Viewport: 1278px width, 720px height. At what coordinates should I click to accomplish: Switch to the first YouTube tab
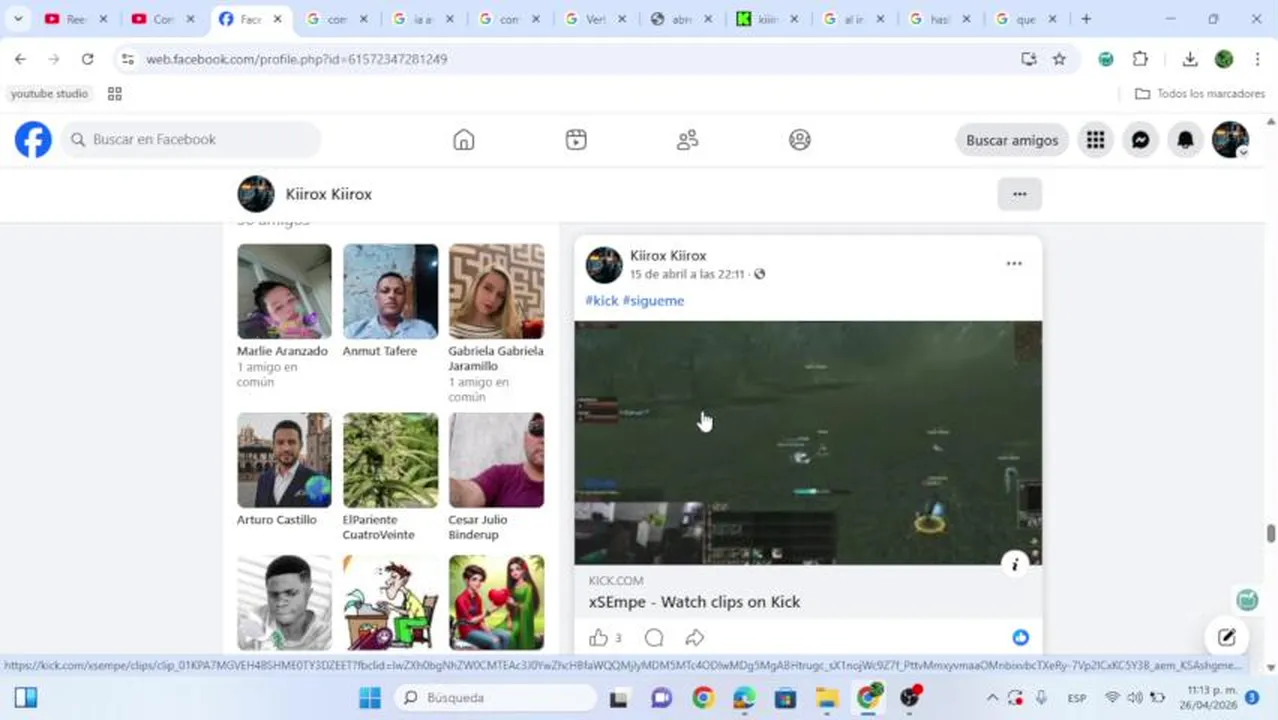coord(78,19)
